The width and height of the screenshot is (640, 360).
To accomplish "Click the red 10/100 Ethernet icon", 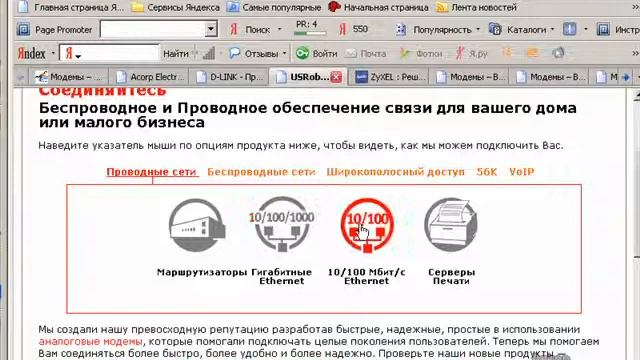I will point(367,225).
